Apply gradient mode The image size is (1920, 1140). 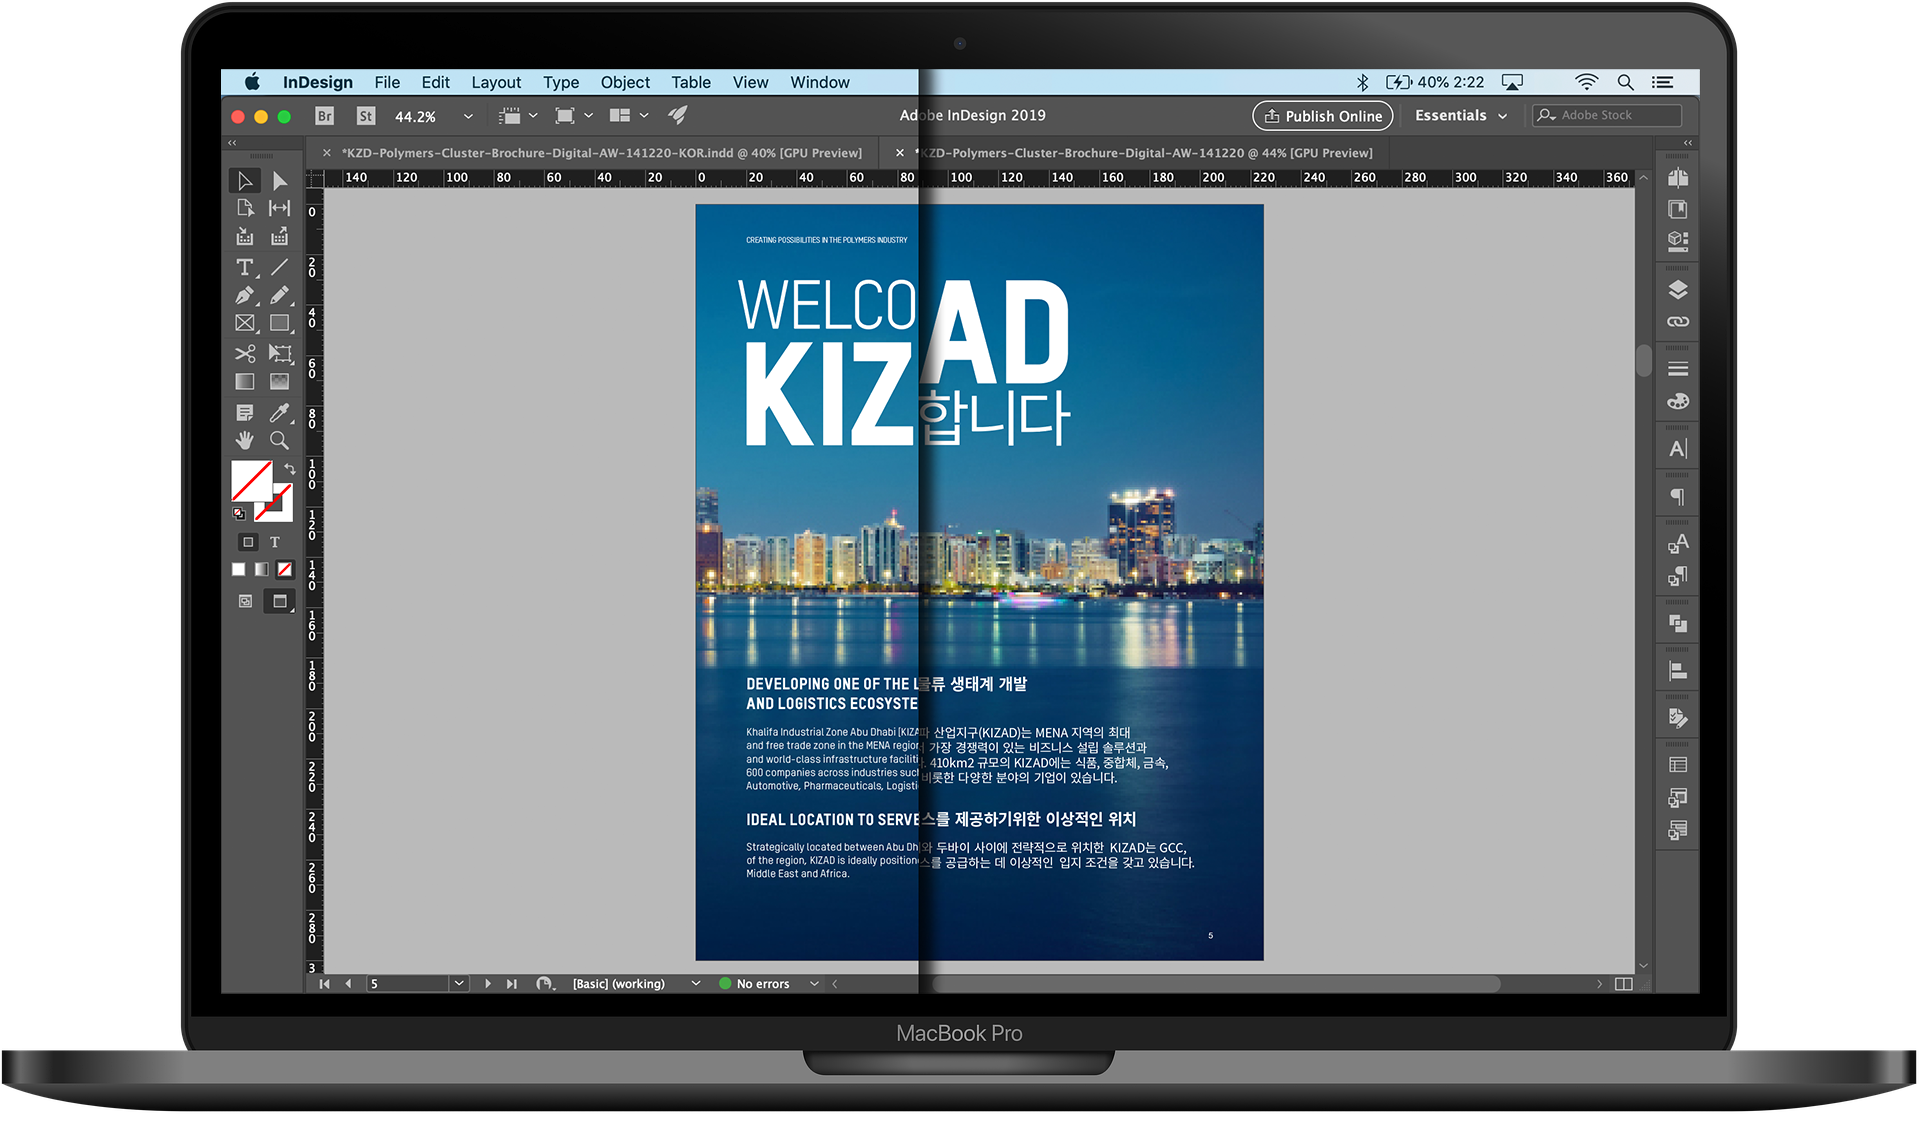pyautogui.click(x=261, y=569)
